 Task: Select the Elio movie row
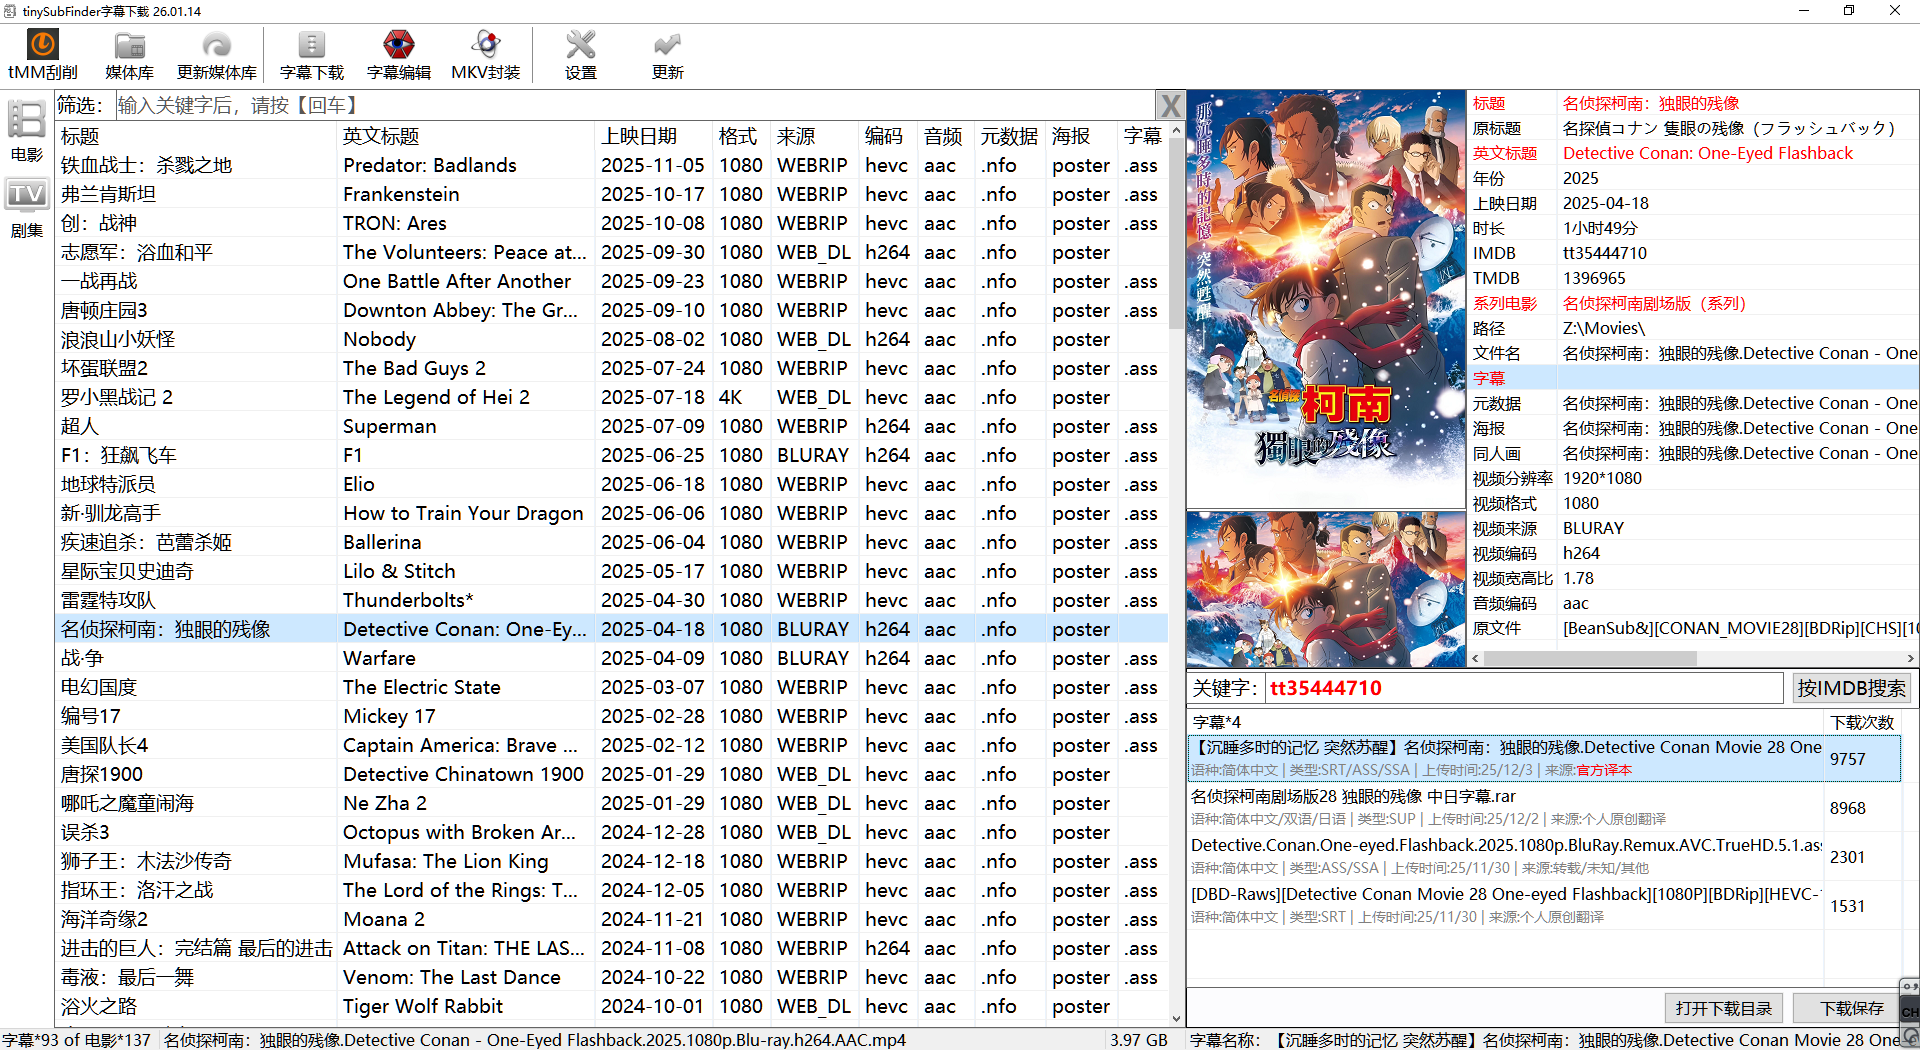(612, 484)
